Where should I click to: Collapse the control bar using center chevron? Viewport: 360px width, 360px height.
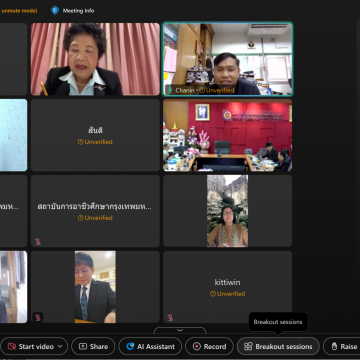[180, 330]
